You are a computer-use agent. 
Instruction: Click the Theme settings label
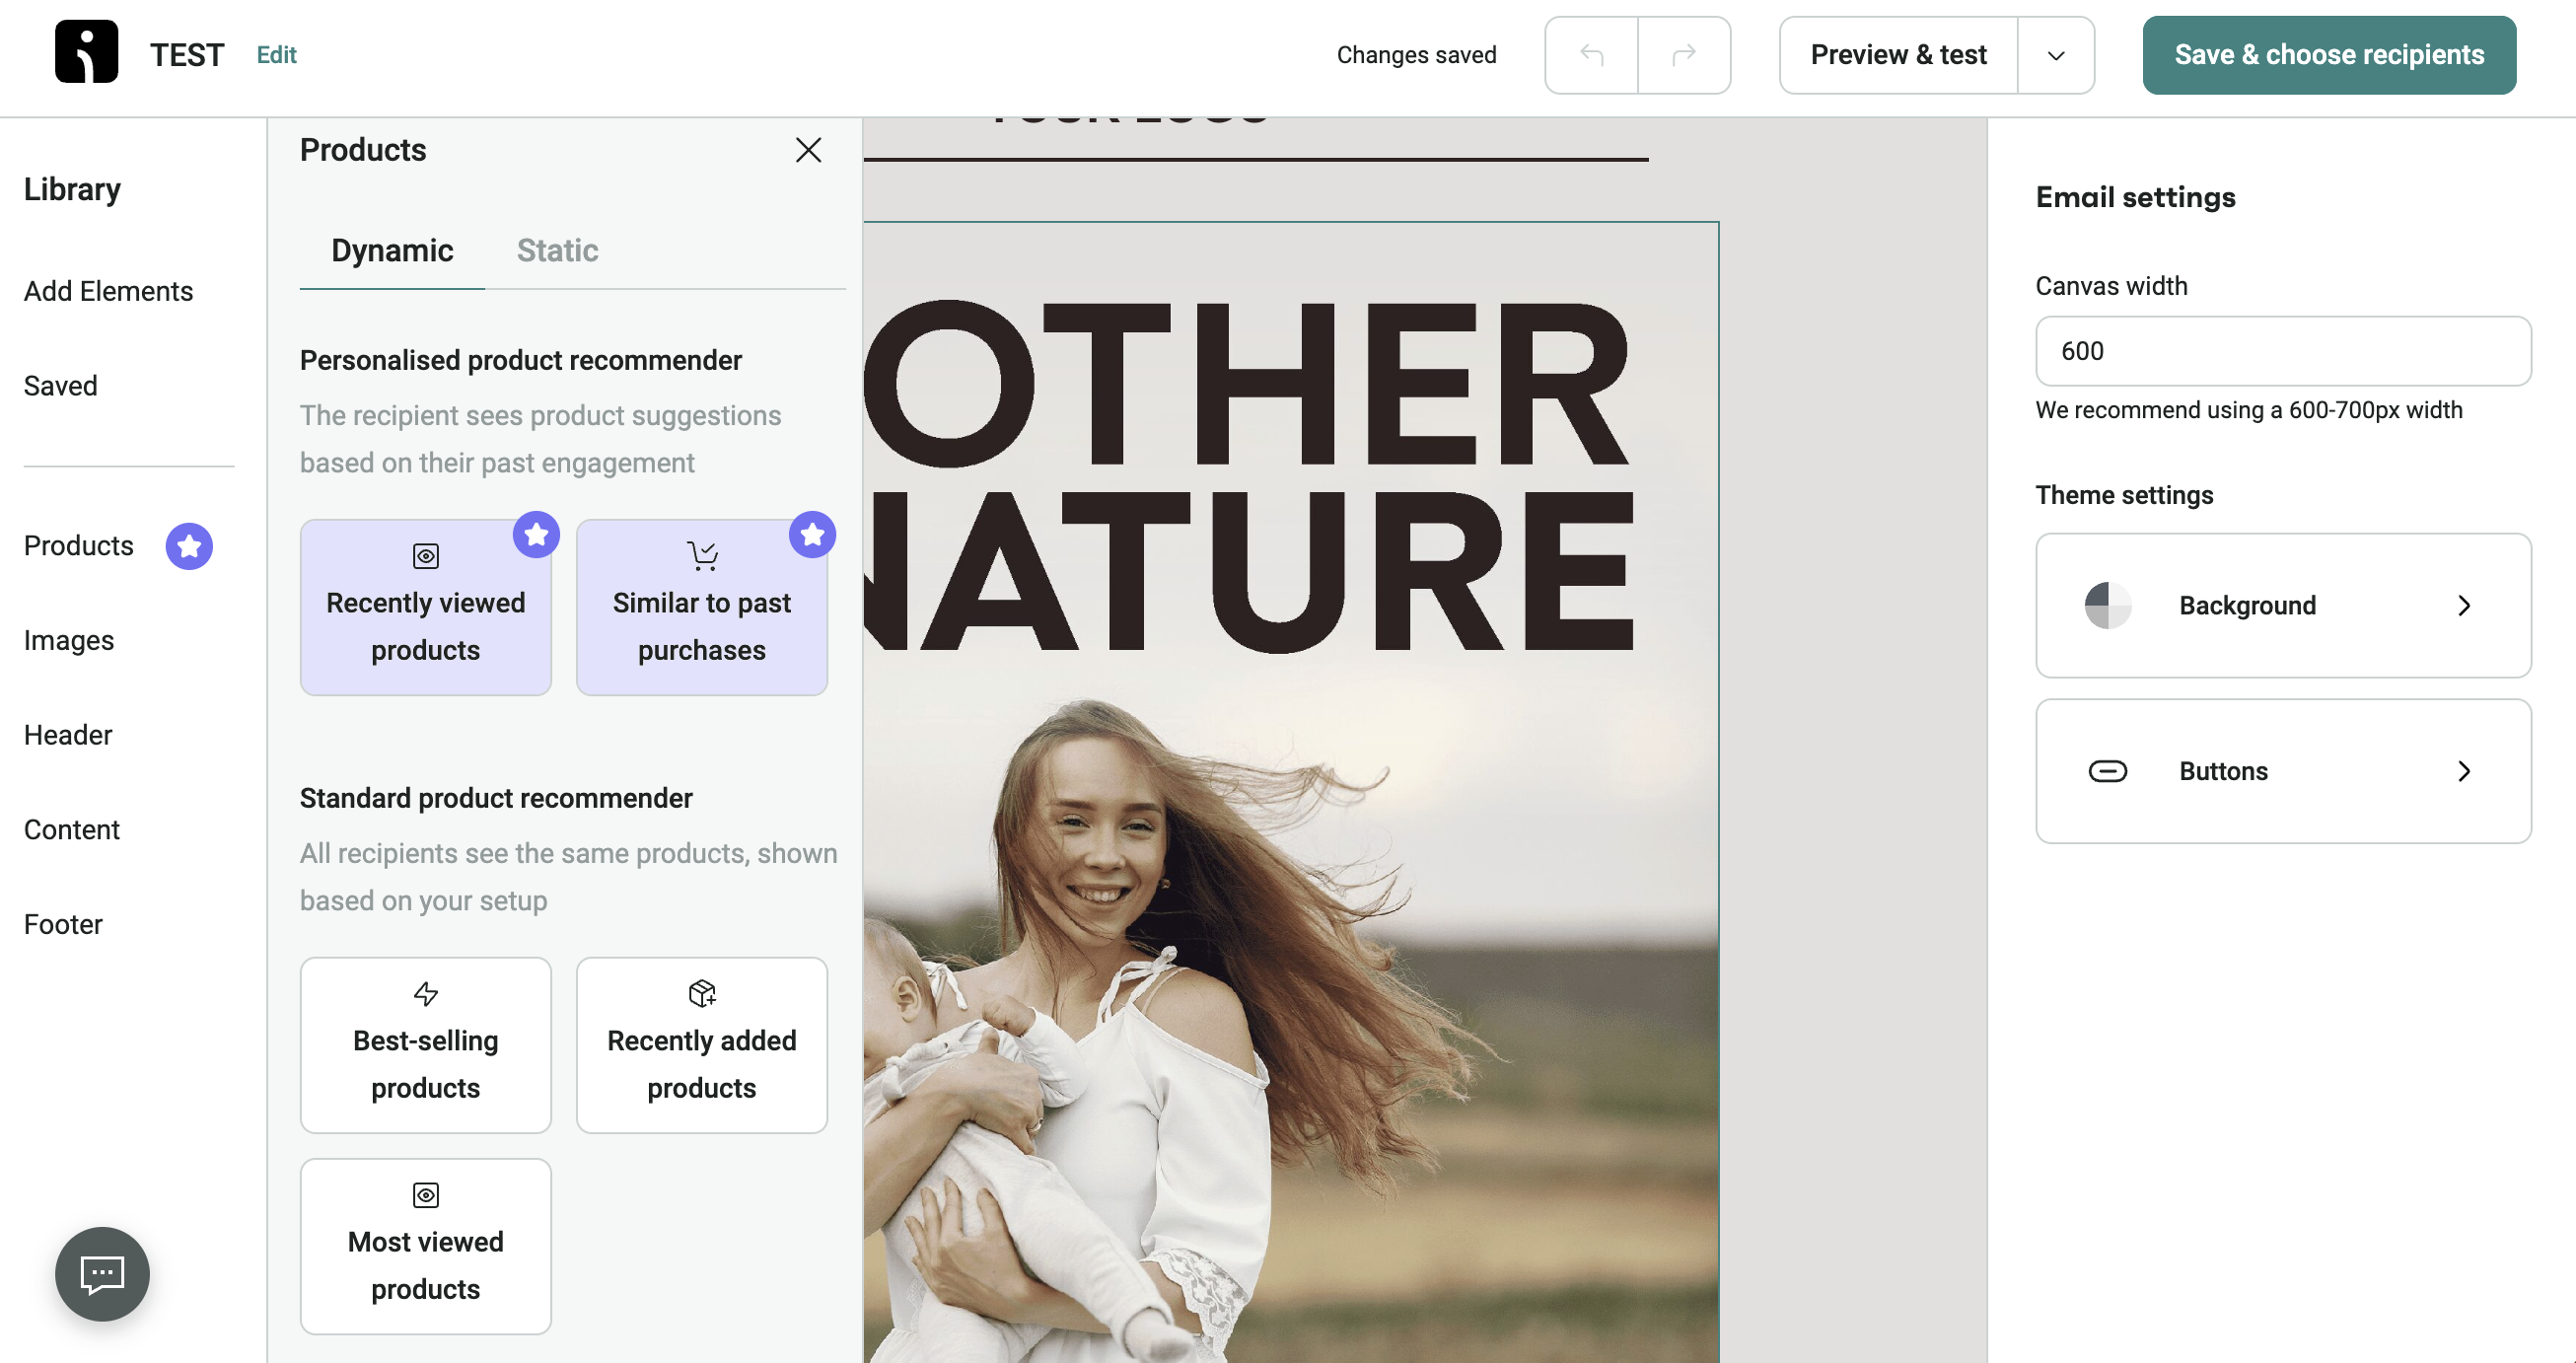coord(2124,495)
